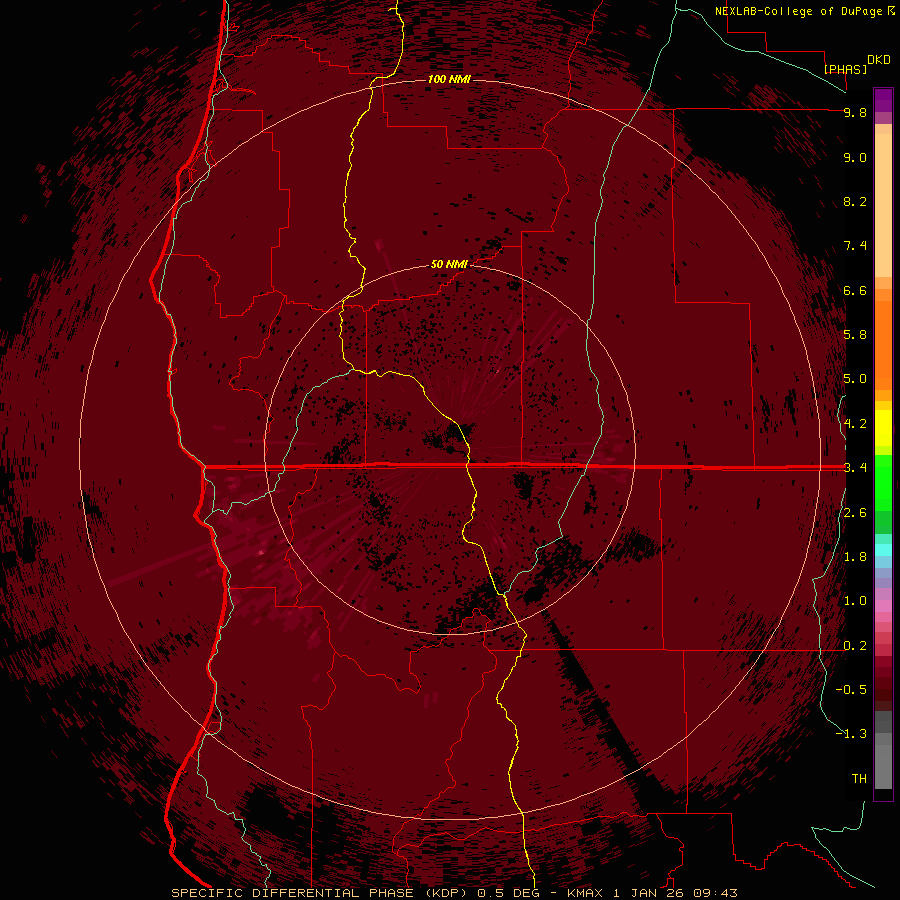Pick the 1.8 scale label
The height and width of the screenshot is (900, 900).
point(855,557)
